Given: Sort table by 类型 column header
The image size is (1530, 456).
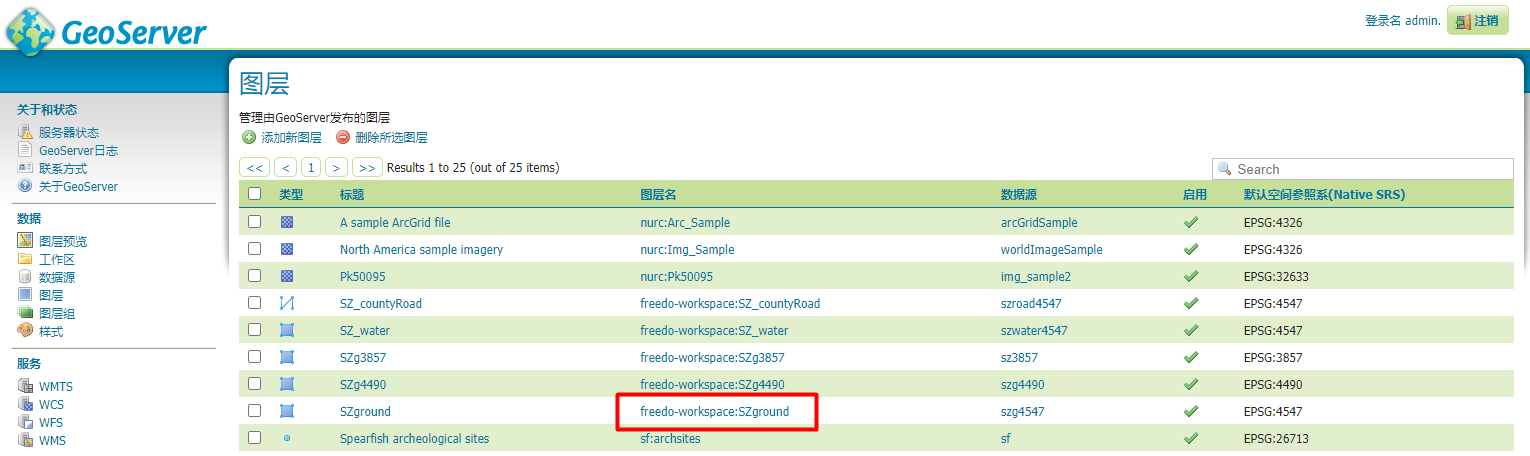Looking at the screenshot, I should [x=290, y=195].
